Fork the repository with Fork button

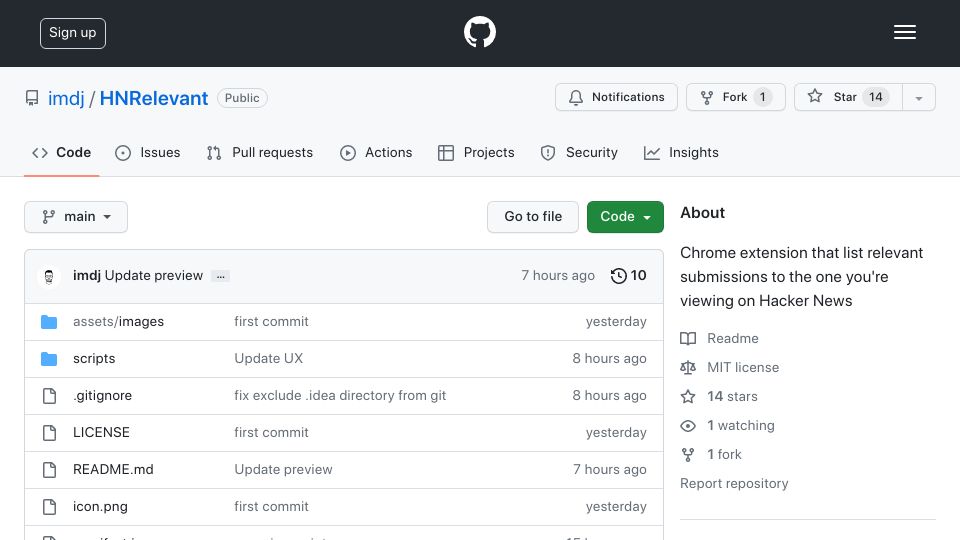(735, 97)
